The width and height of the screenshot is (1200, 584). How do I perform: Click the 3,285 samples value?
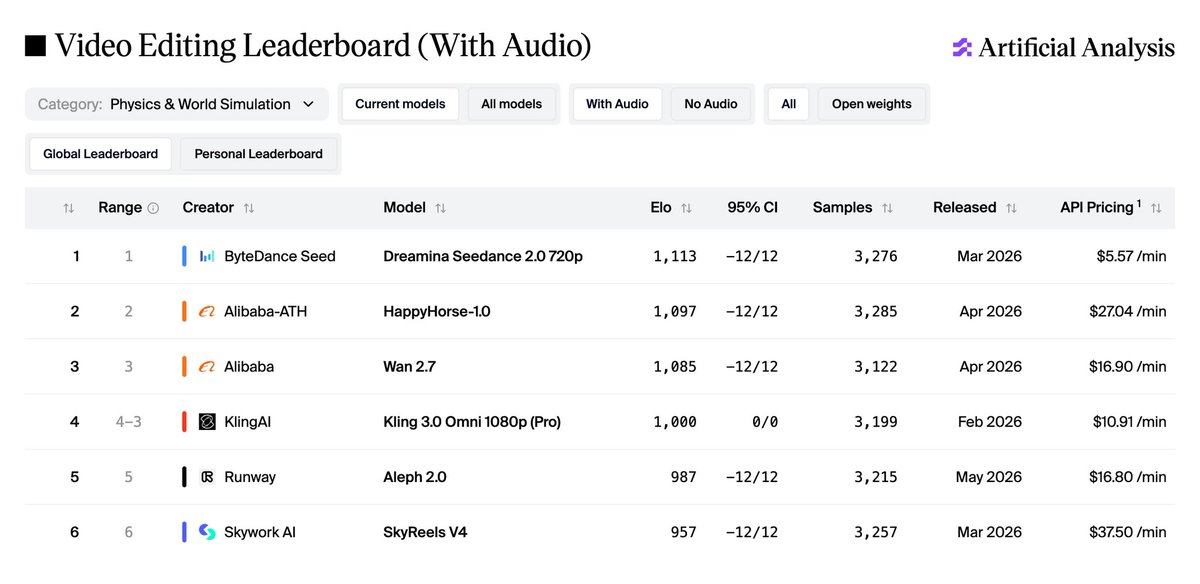pos(876,311)
